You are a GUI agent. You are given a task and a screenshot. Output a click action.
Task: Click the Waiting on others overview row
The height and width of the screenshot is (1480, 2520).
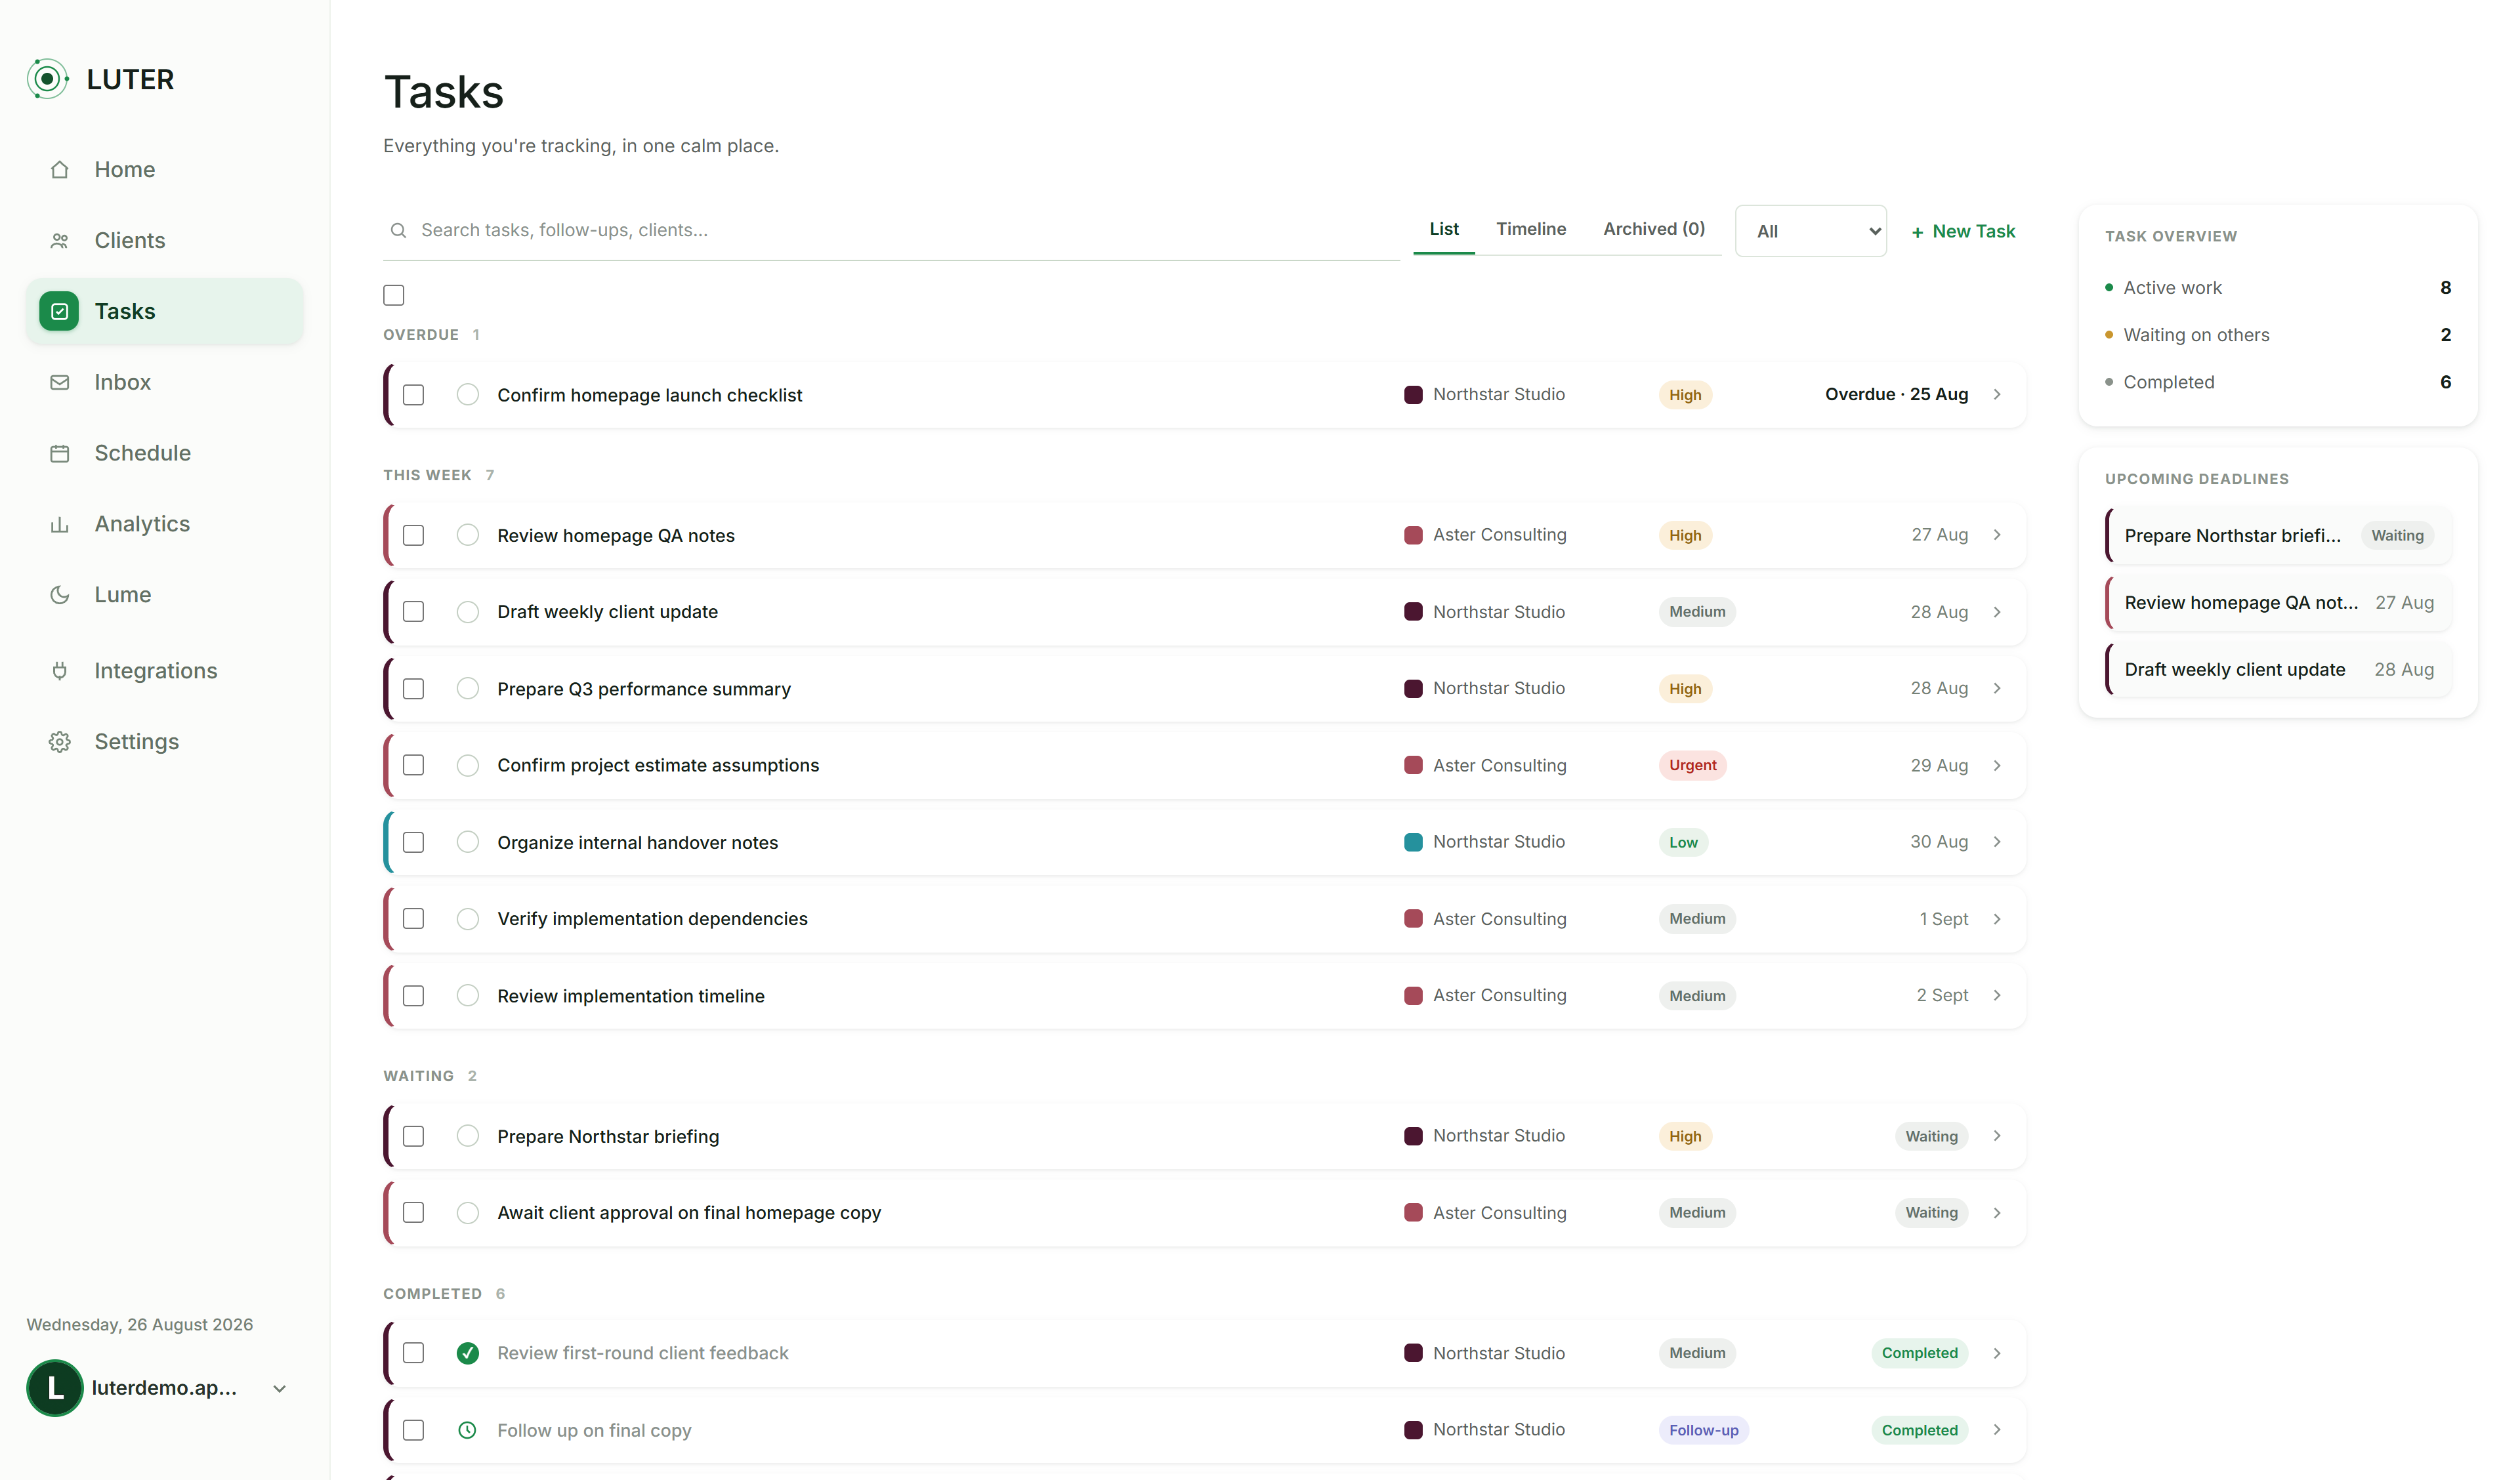2277,335
